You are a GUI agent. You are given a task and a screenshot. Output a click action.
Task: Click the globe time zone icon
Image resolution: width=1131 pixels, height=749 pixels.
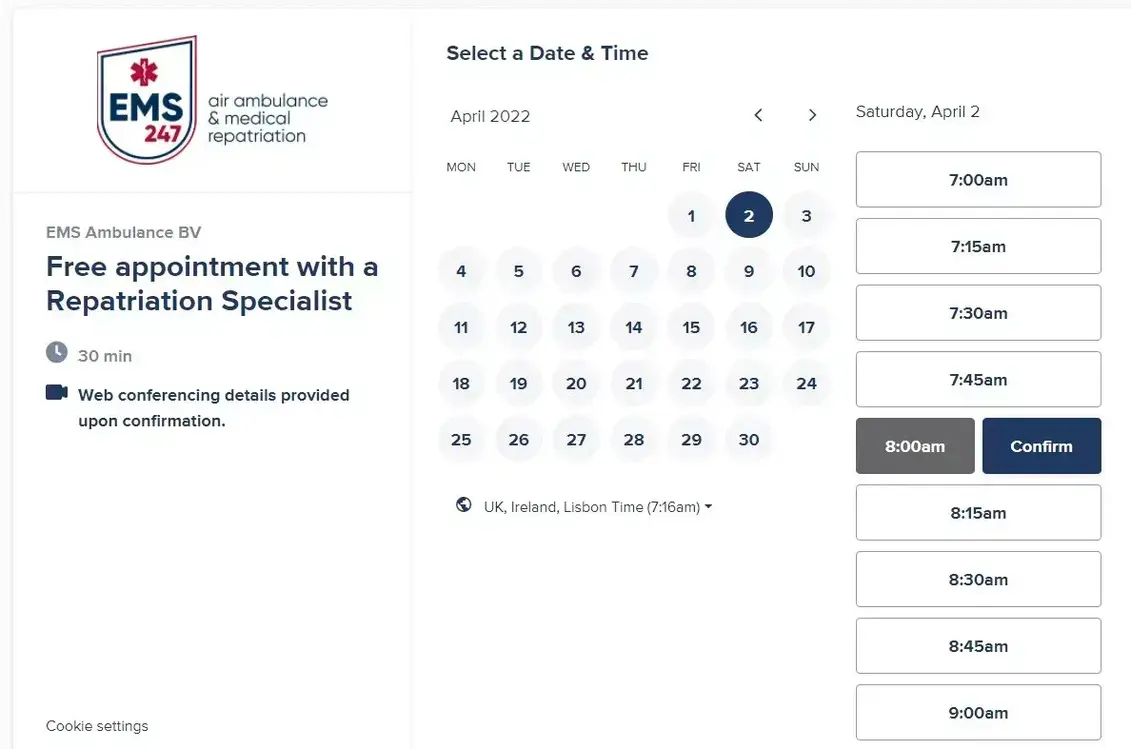pos(464,506)
